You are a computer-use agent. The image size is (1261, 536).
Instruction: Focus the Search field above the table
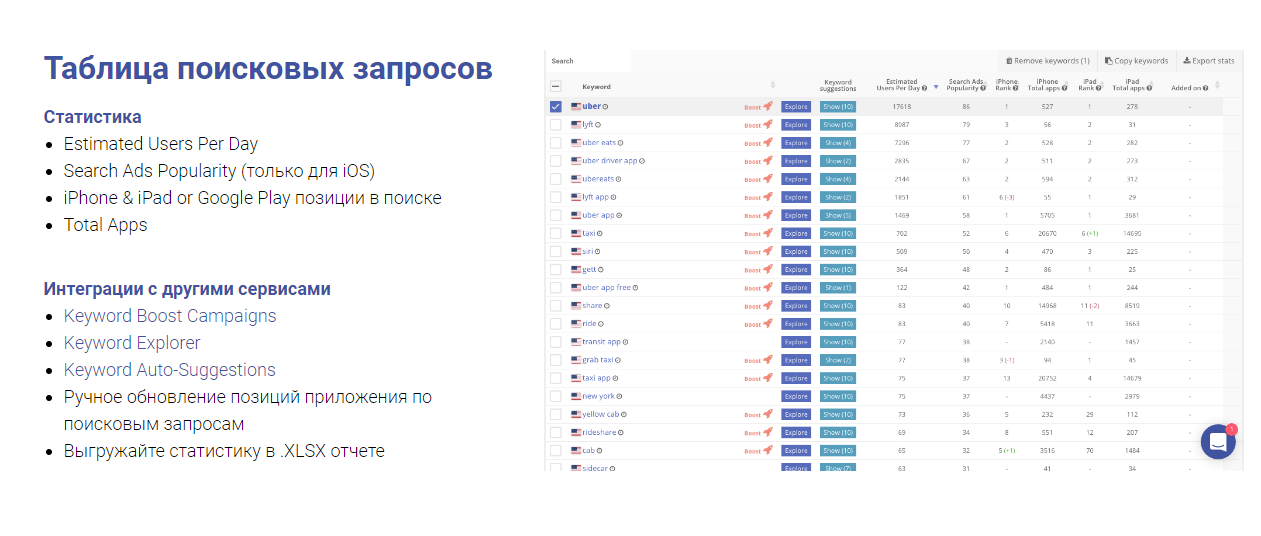[x=589, y=61]
